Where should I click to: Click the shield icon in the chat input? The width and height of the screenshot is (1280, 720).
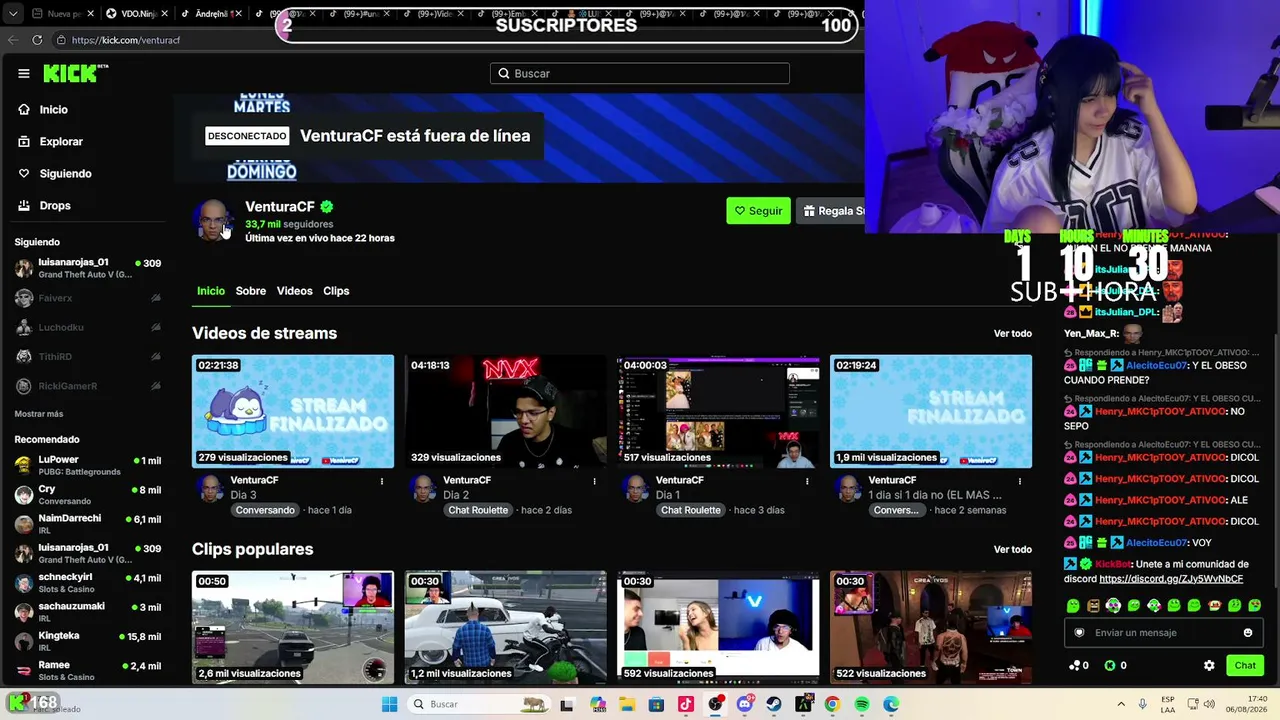tap(1079, 633)
